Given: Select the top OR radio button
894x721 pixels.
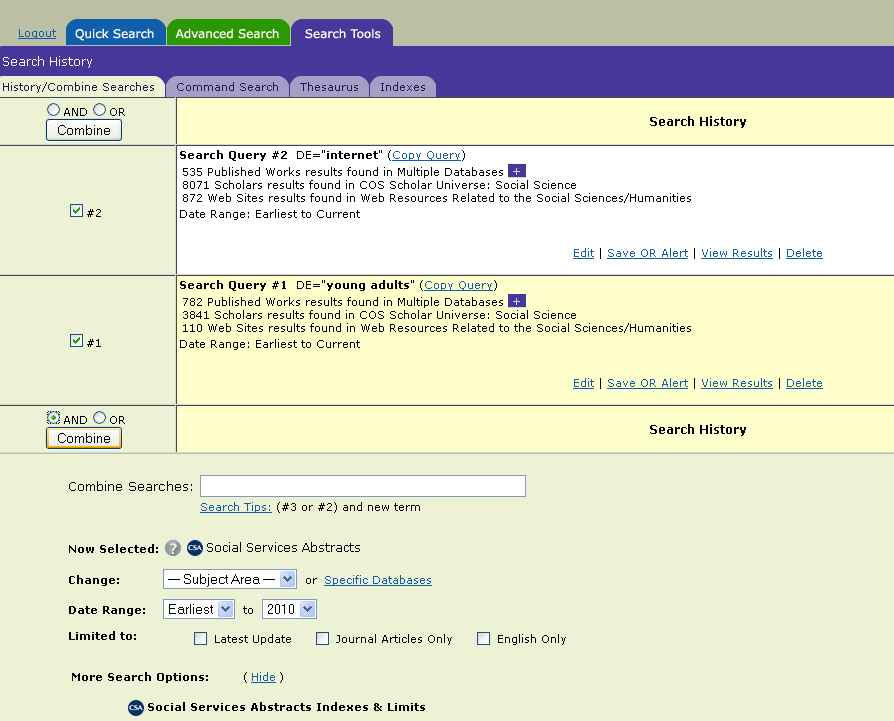Looking at the screenshot, I should point(99,109).
